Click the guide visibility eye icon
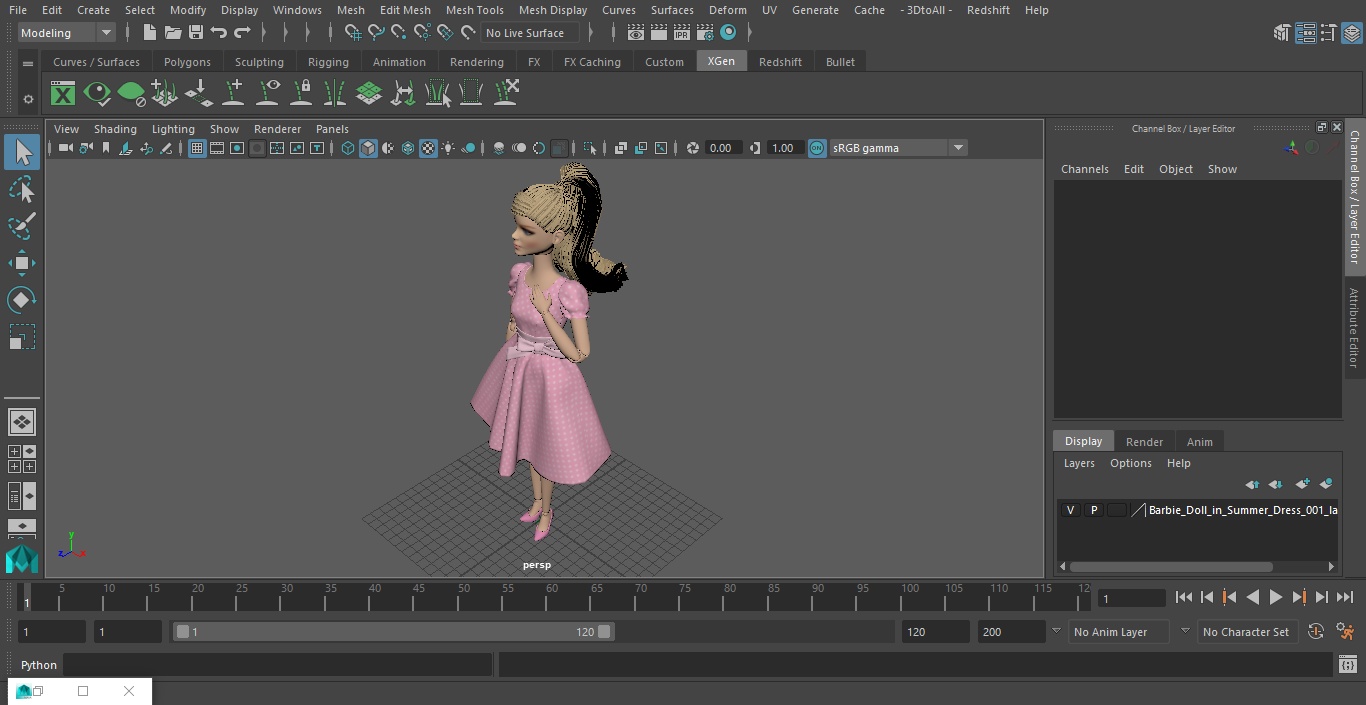Viewport: 1366px width, 705px height. 268,93
